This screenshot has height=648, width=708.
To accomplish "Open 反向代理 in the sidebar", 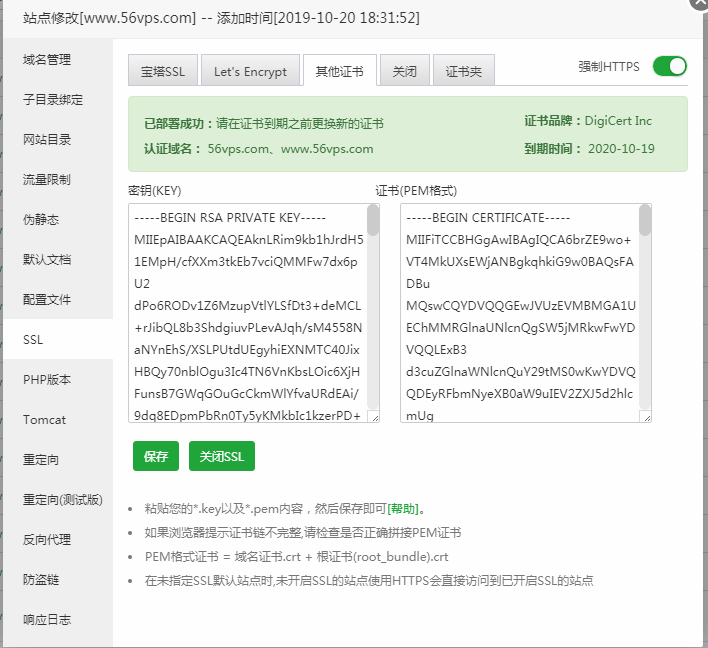I will tap(47, 540).
